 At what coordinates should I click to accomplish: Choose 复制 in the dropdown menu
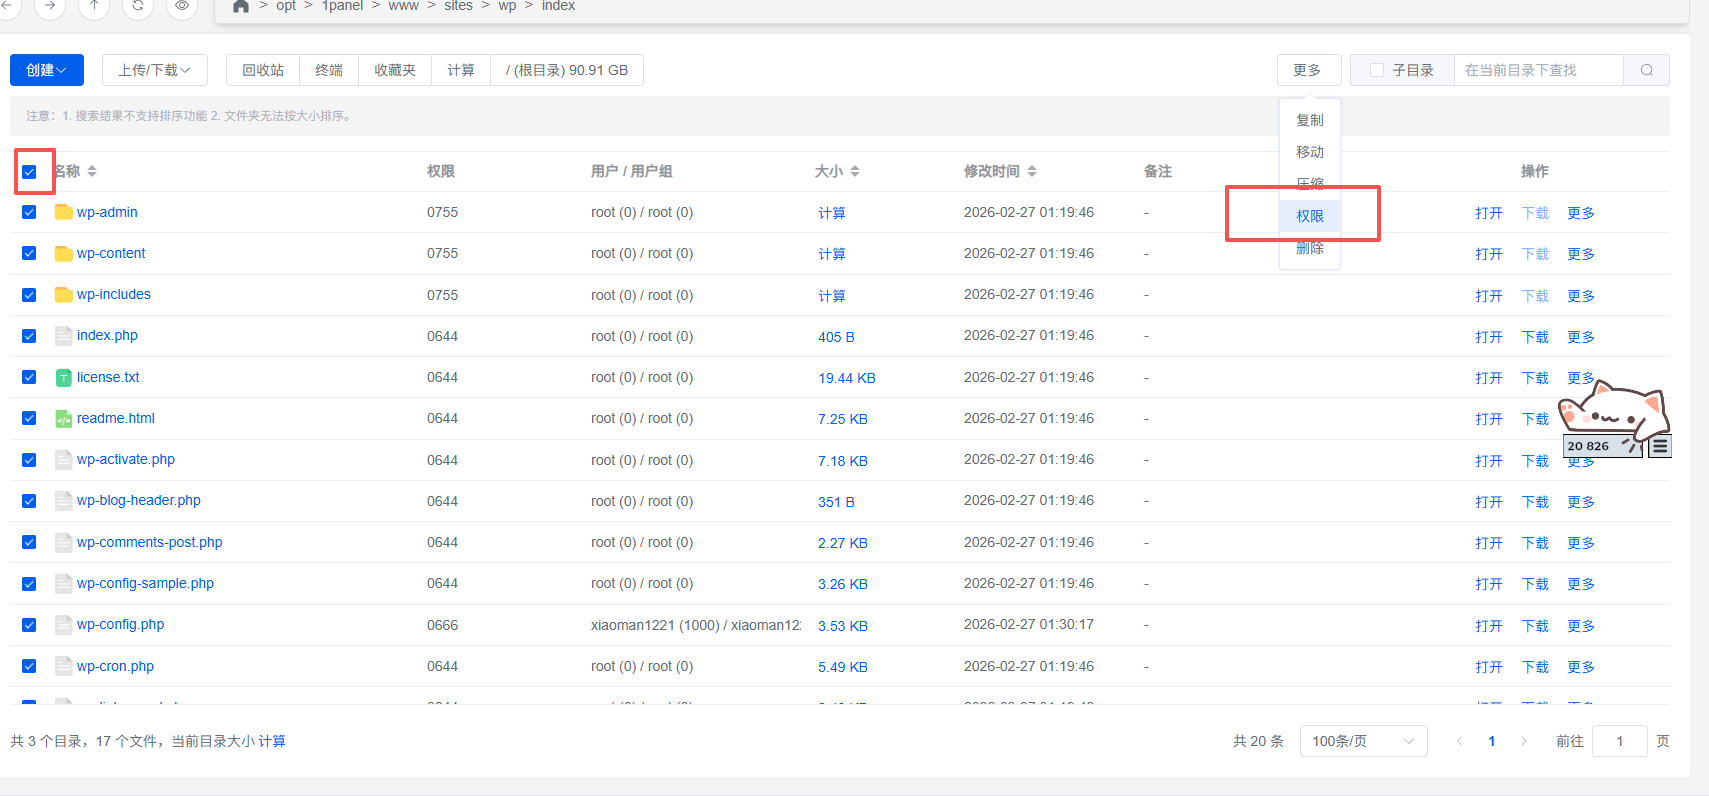coord(1309,120)
